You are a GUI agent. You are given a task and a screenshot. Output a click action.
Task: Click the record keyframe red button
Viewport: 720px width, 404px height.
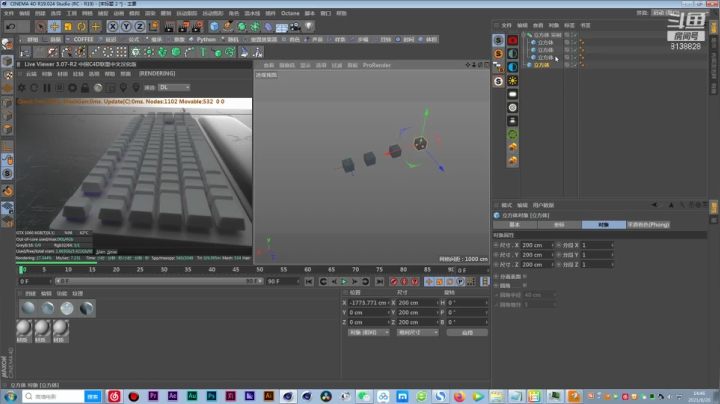point(394,281)
